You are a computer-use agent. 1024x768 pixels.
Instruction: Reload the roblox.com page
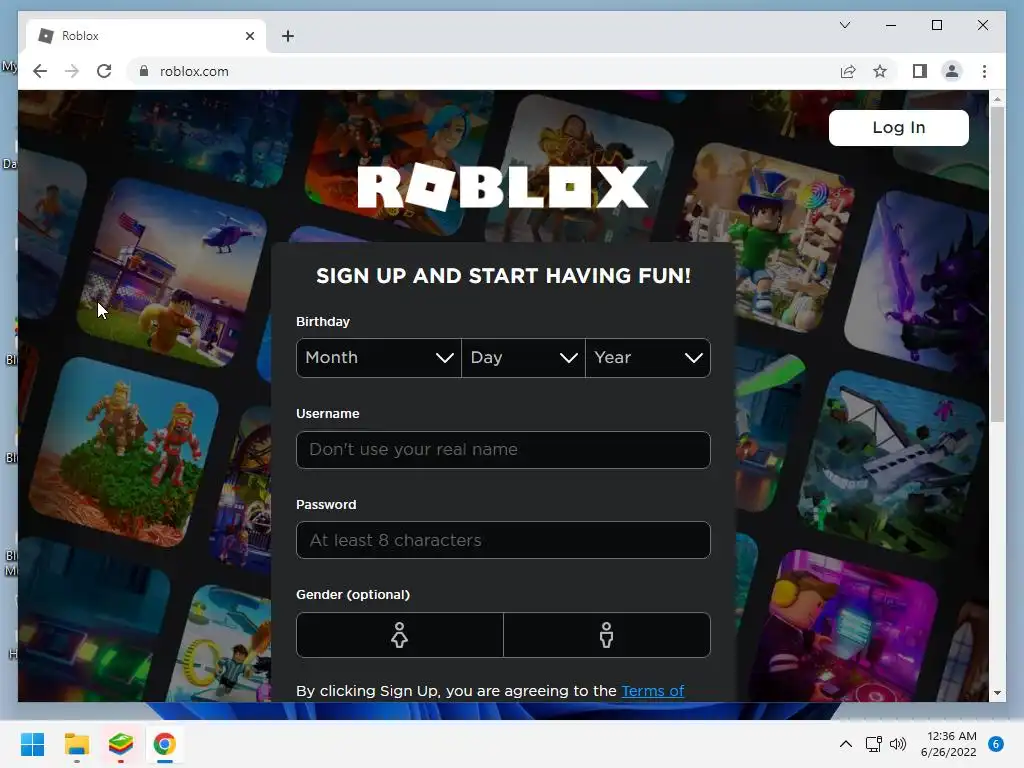coord(104,71)
